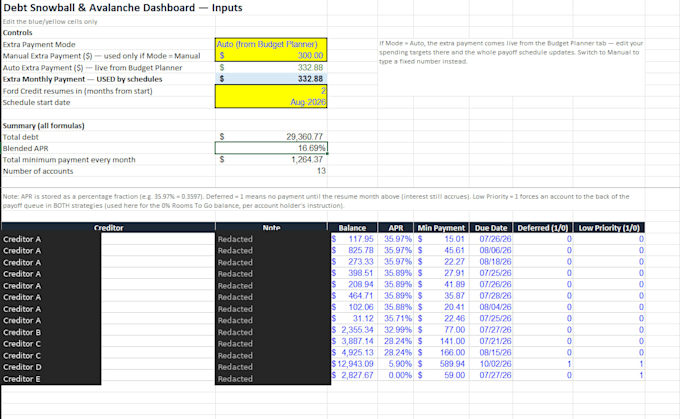Select the Number of accounts value 13
The height and width of the screenshot is (419, 680).
[271, 171]
